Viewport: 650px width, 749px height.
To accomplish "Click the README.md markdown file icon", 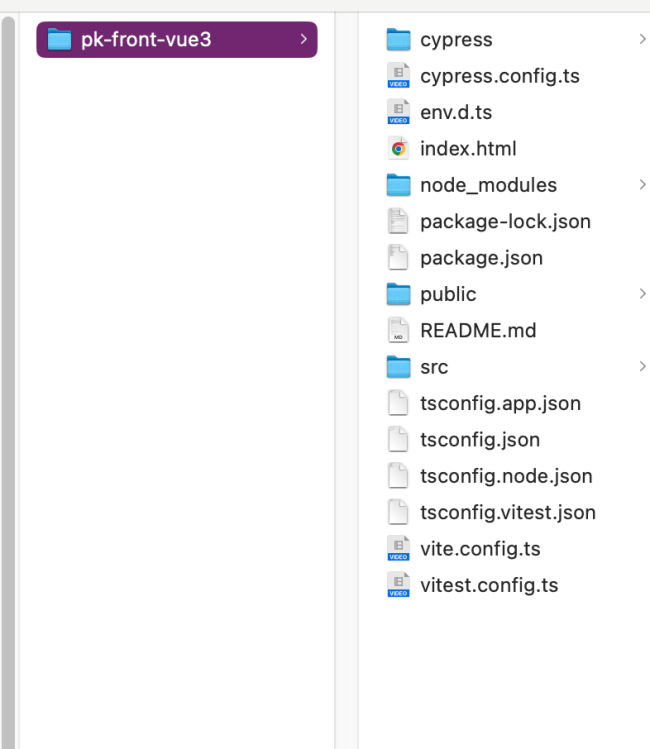I will coord(399,330).
